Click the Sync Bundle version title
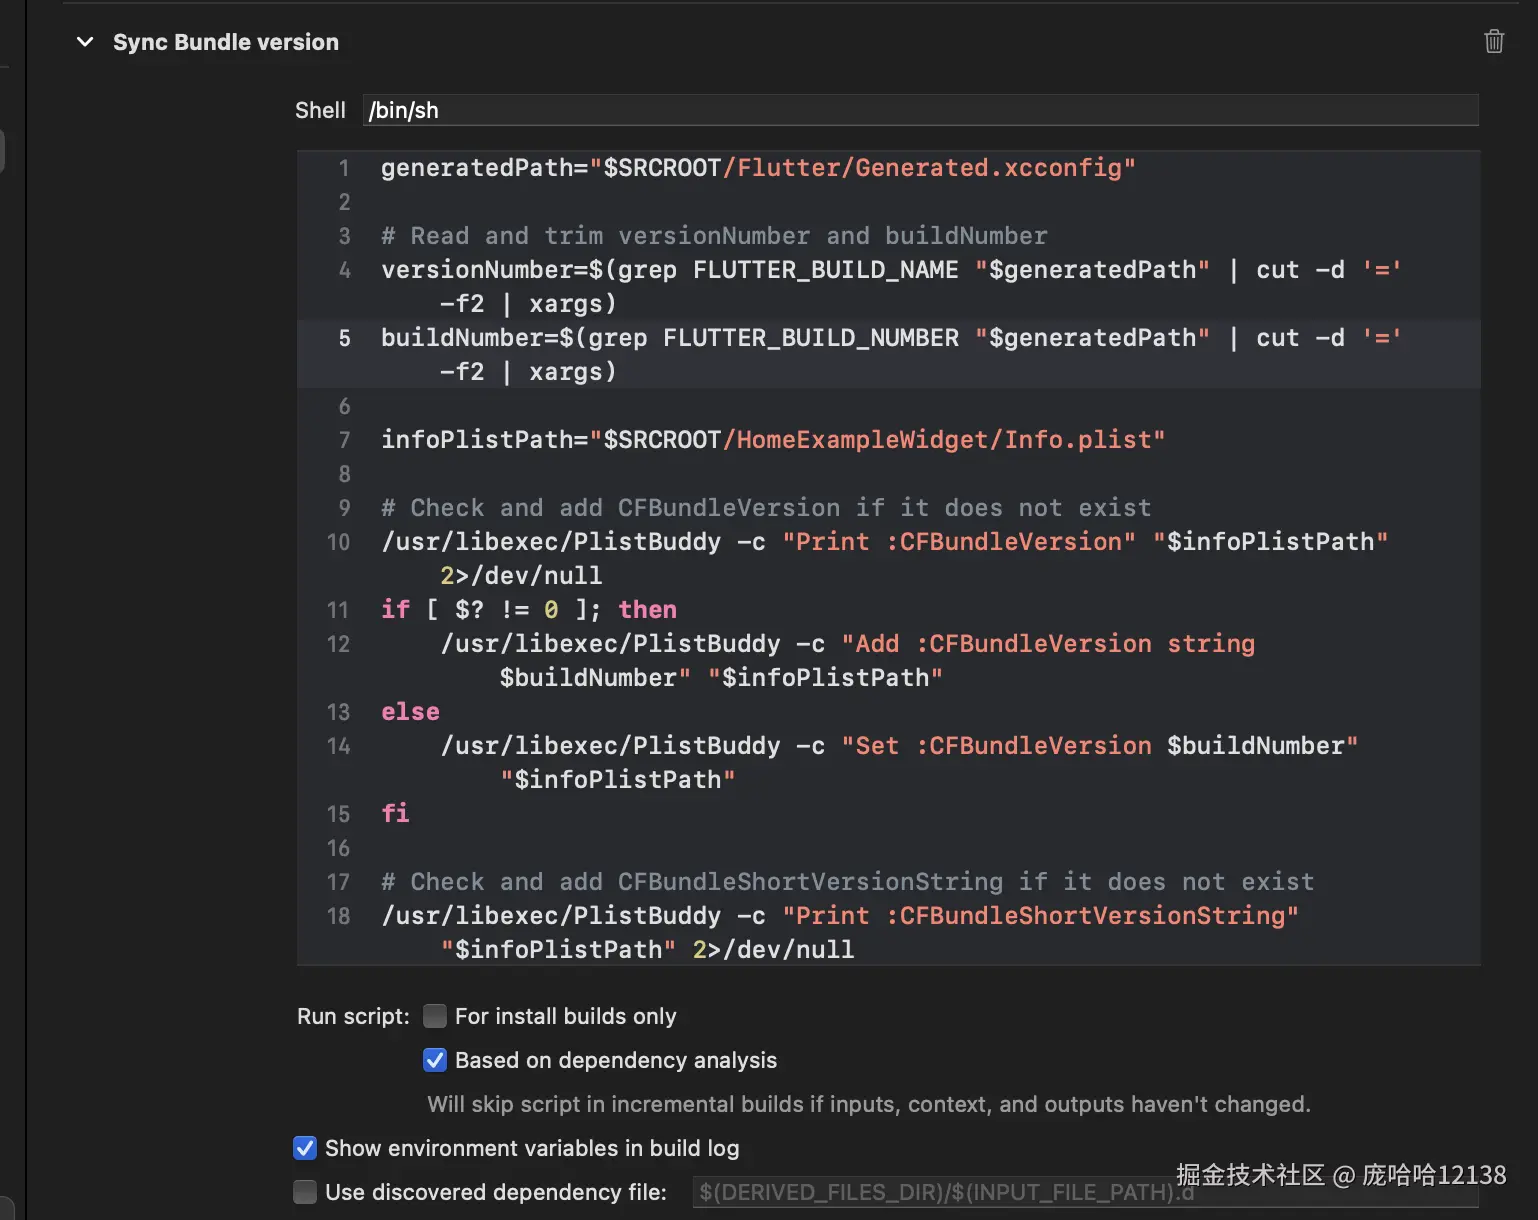This screenshot has height=1220, width=1538. pyautogui.click(x=226, y=42)
